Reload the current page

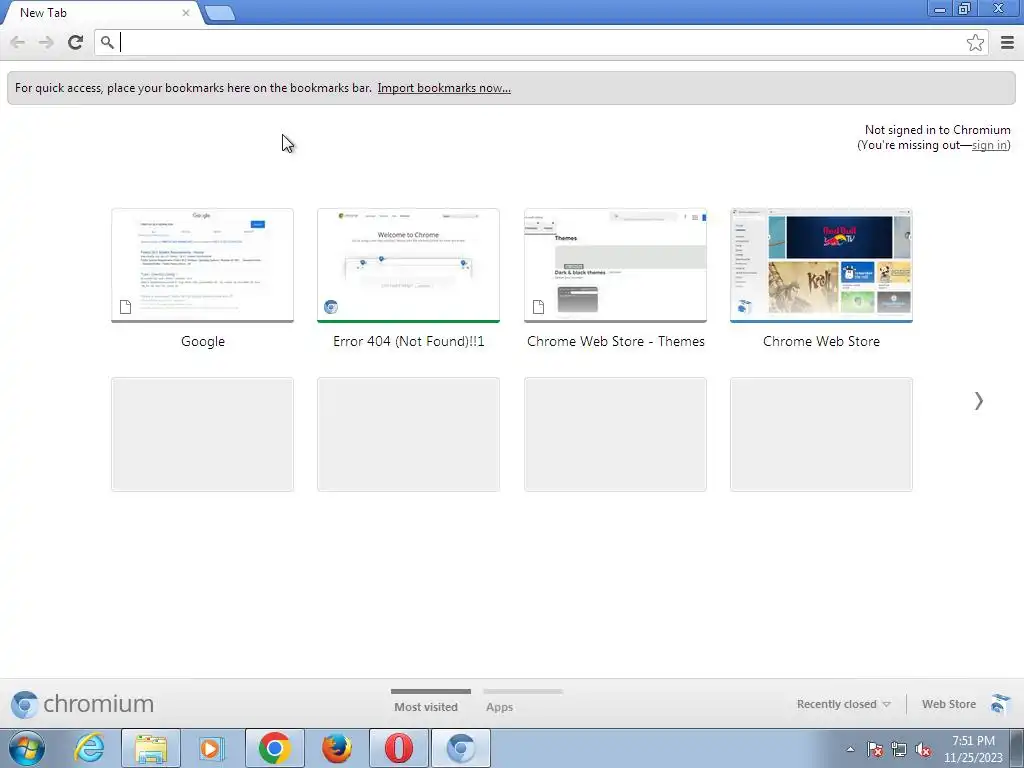75,42
